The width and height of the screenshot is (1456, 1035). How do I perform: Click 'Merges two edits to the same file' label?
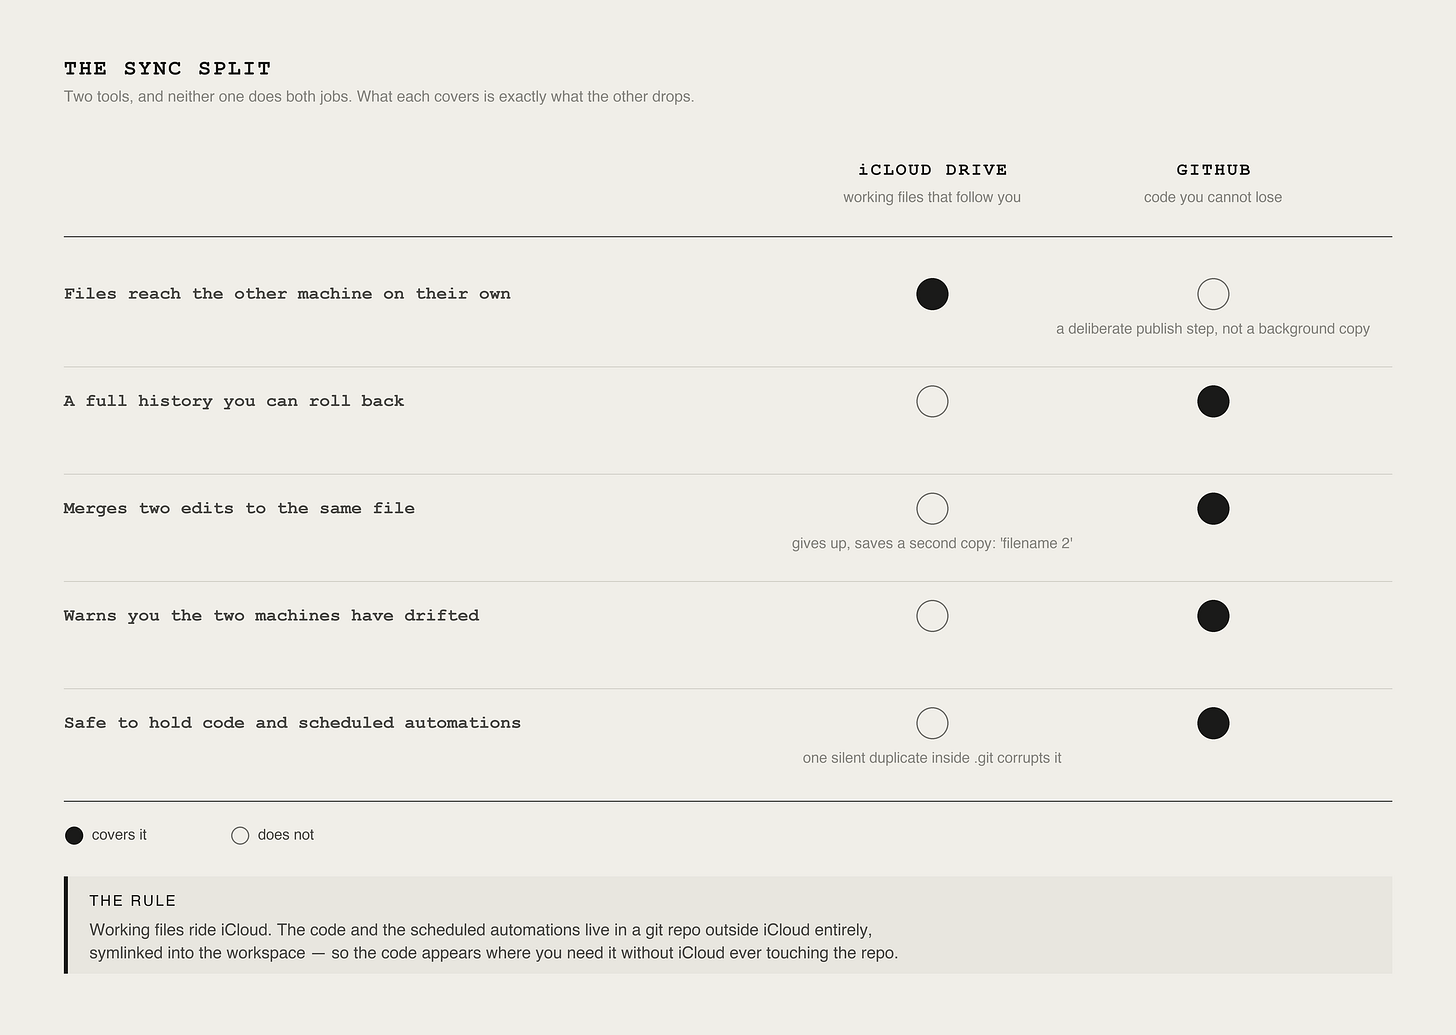coord(239,509)
